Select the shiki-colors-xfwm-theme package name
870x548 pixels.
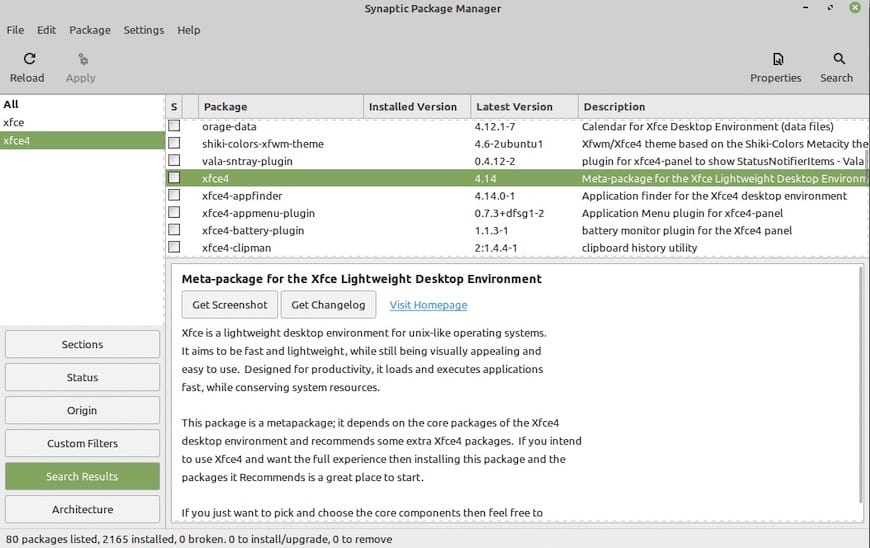[x=263, y=144]
